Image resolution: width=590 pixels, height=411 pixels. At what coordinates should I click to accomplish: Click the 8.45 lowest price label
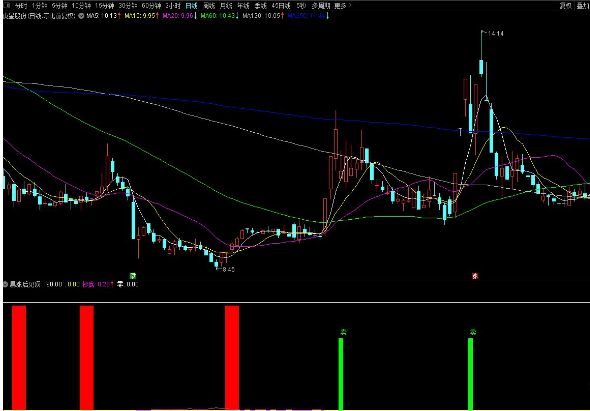pyautogui.click(x=228, y=269)
